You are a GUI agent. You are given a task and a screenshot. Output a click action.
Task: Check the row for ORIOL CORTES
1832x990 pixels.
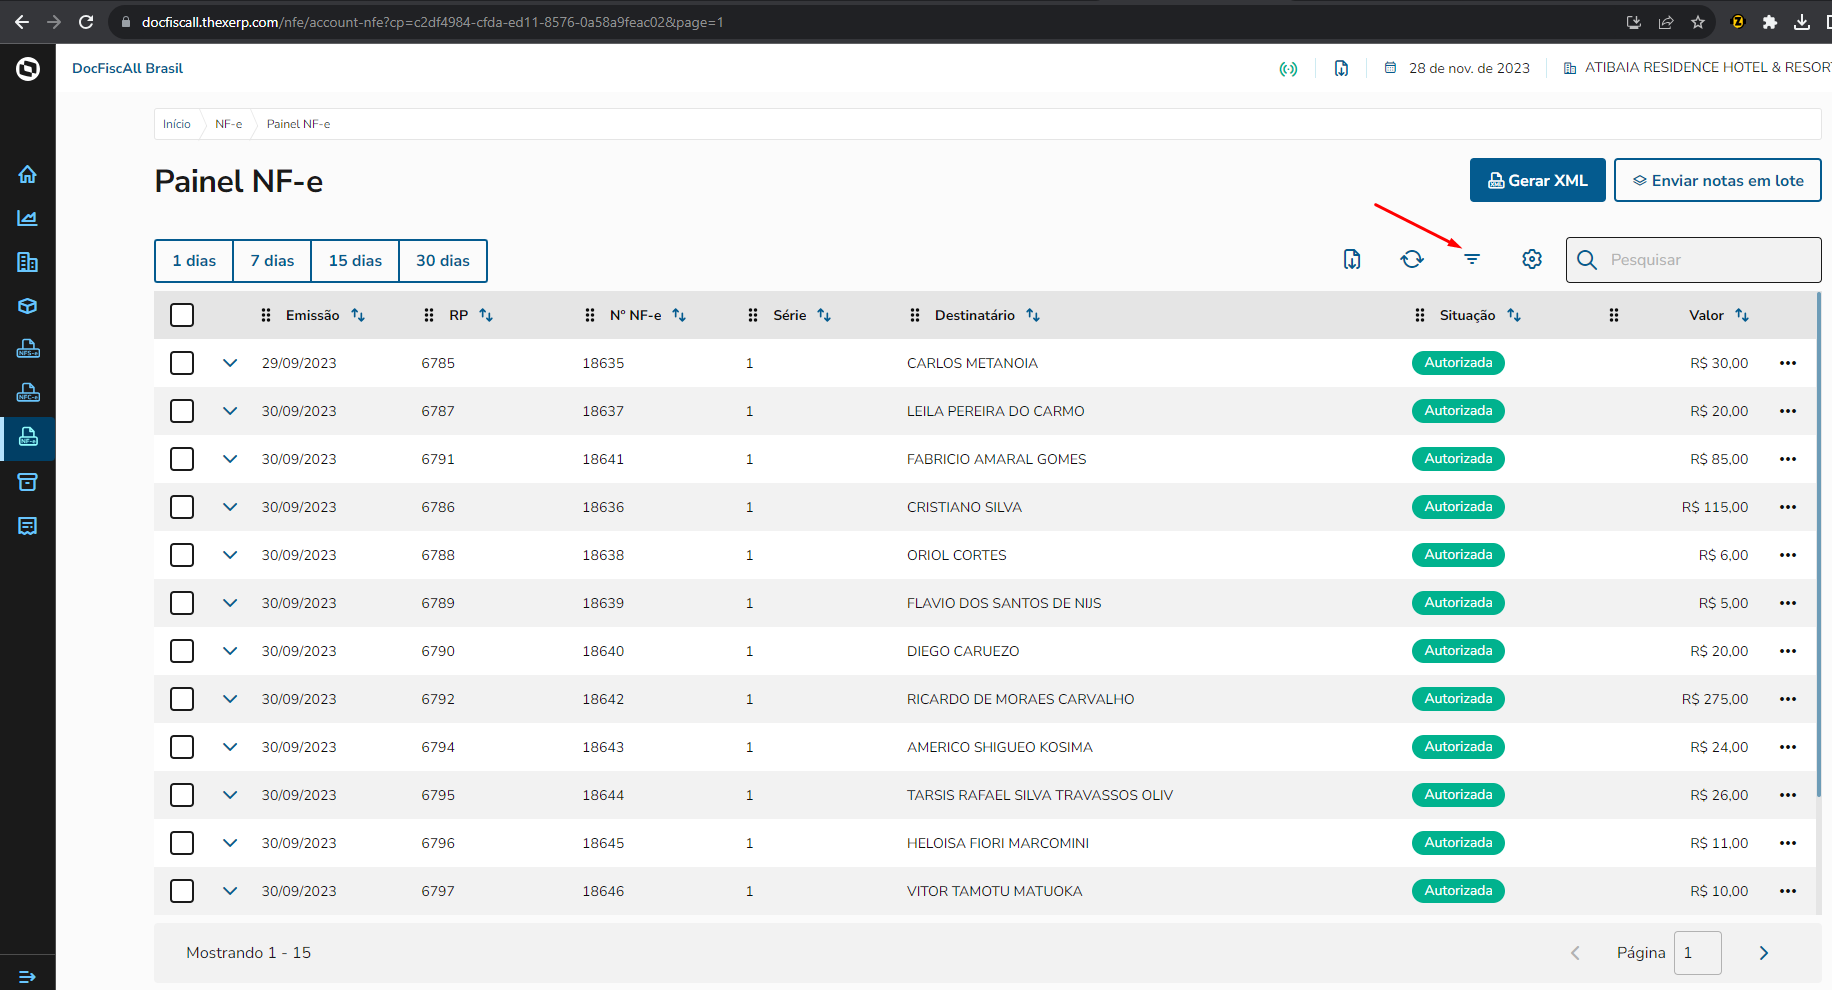pyautogui.click(x=182, y=555)
